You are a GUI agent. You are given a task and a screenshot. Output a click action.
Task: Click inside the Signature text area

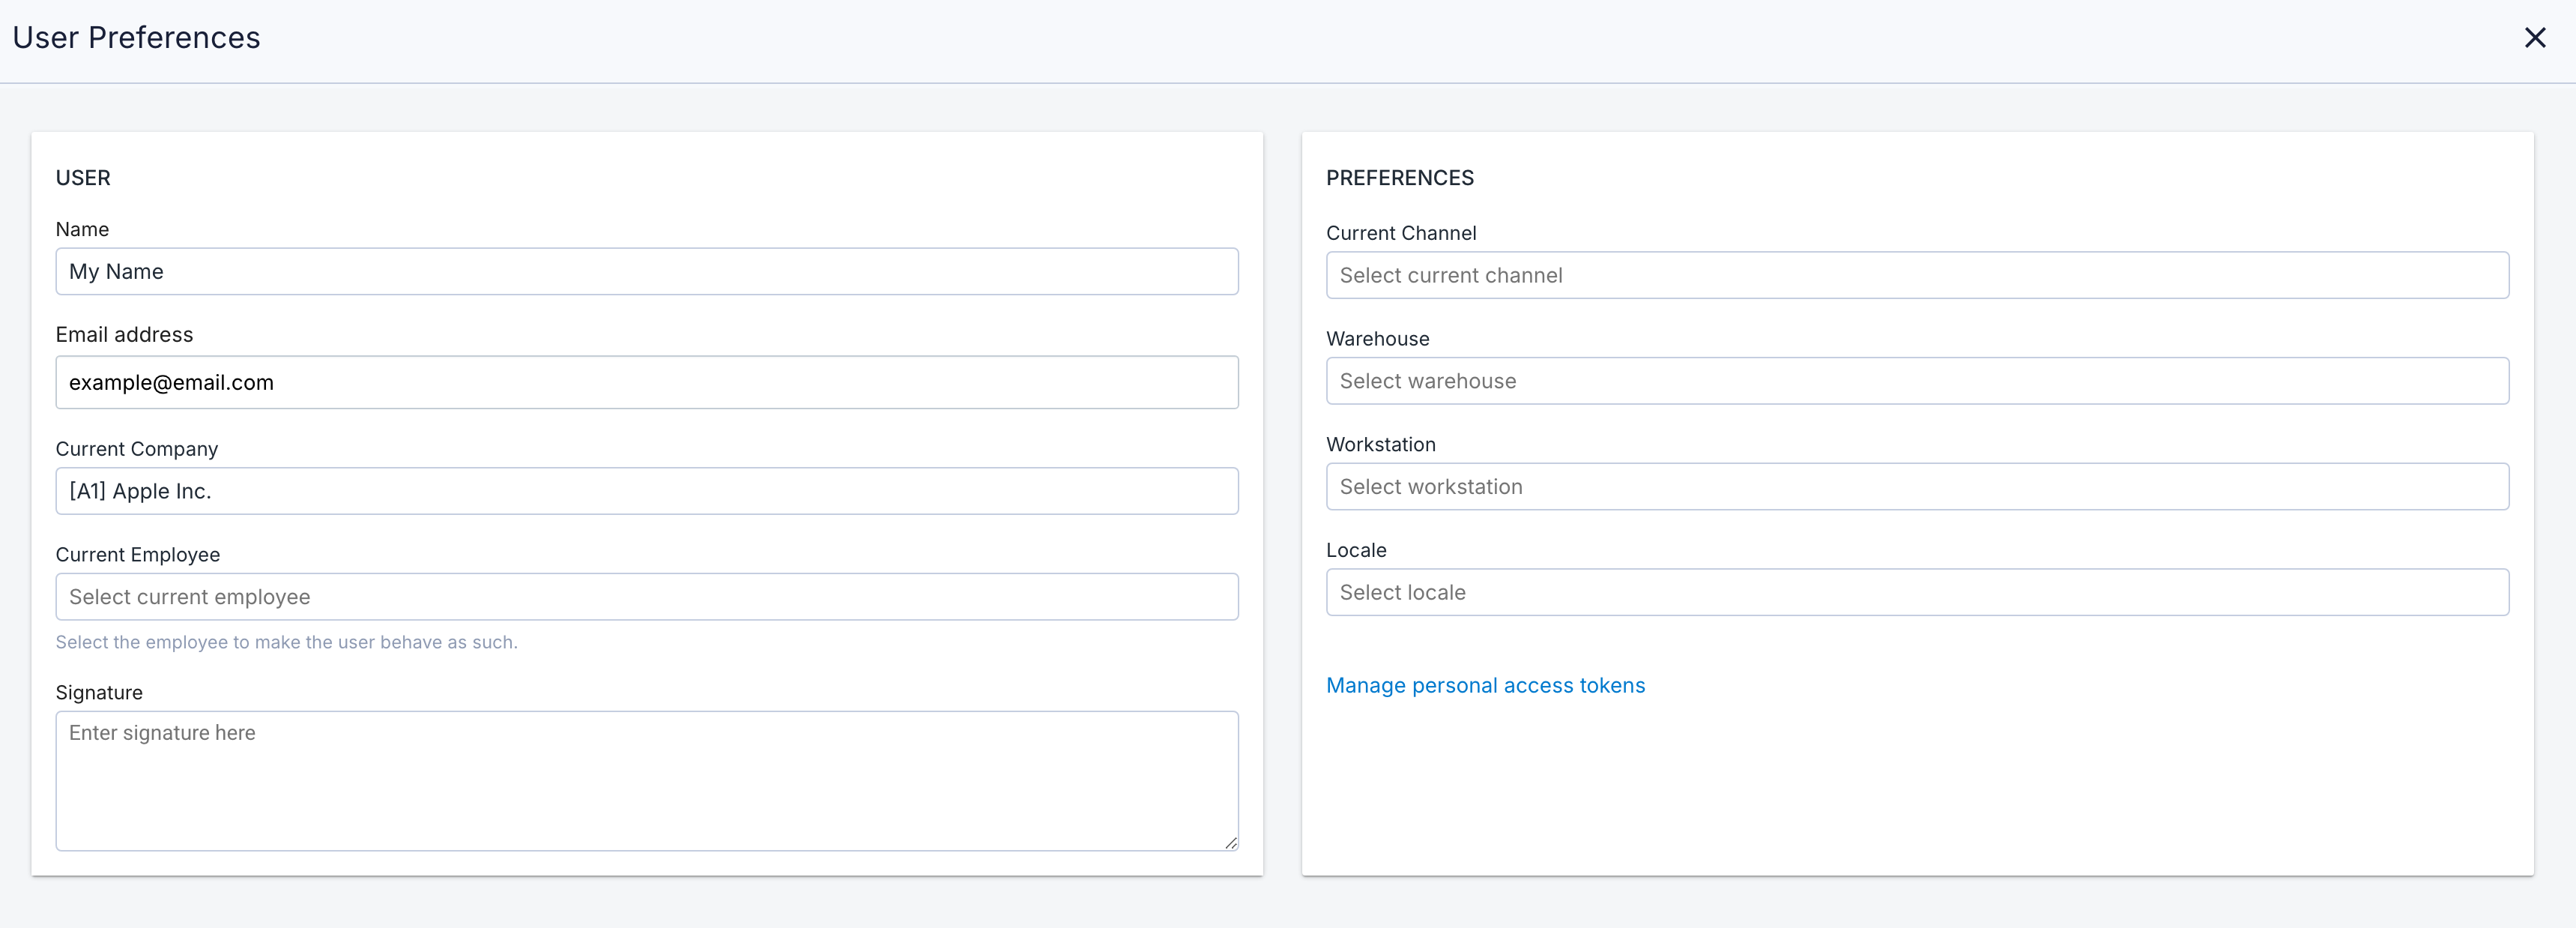pos(646,780)
